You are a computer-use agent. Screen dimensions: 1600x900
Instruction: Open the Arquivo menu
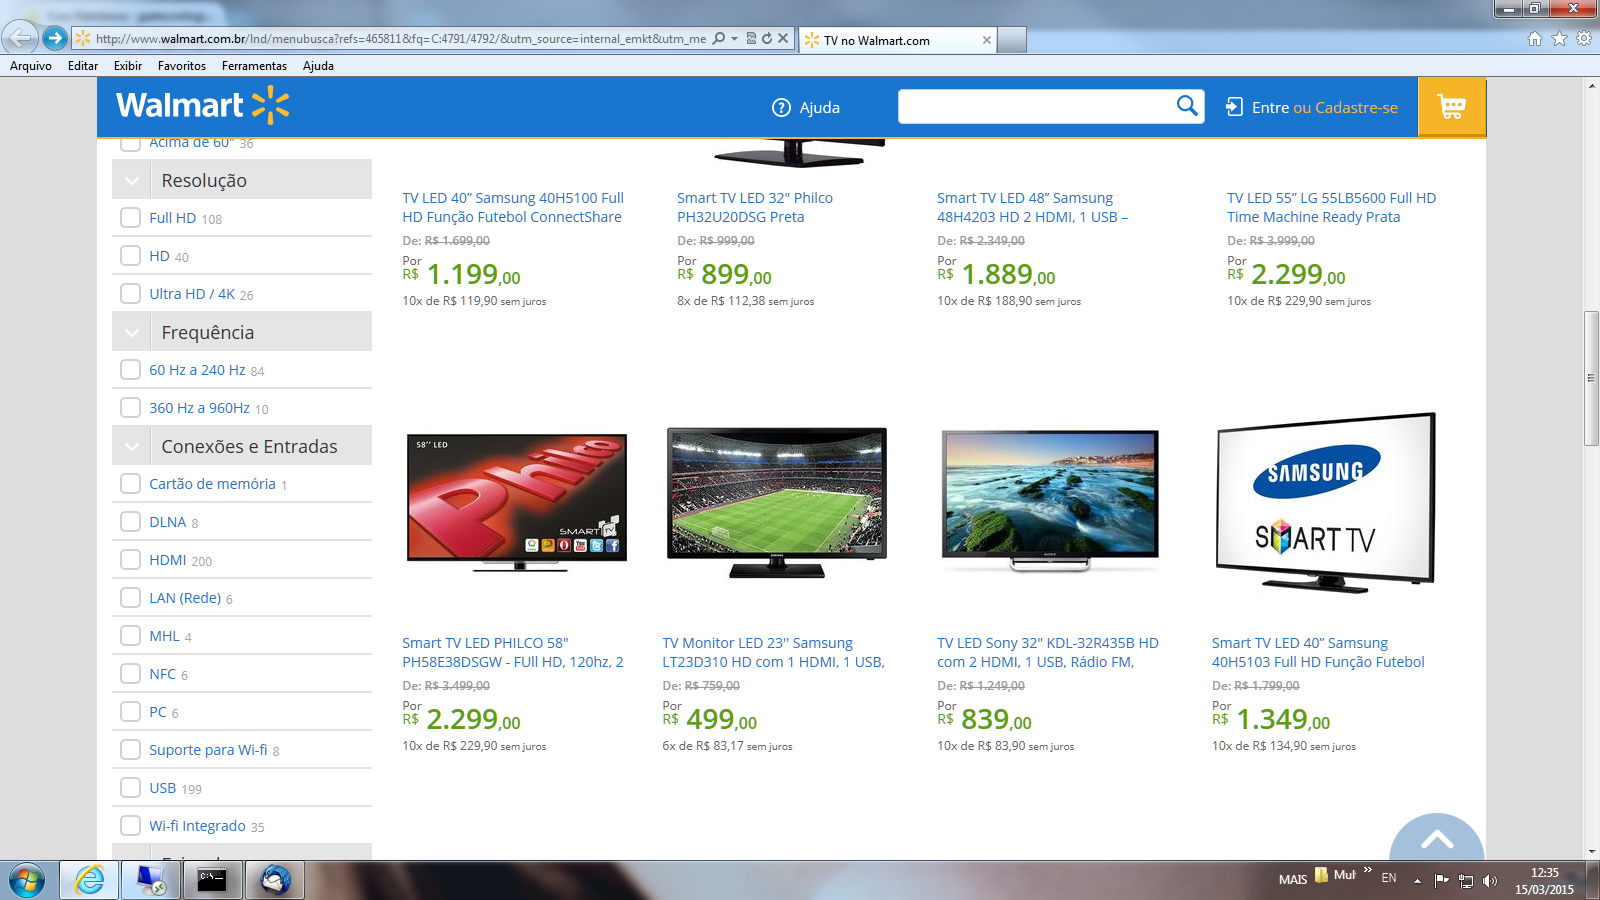(x=31, y=66)
